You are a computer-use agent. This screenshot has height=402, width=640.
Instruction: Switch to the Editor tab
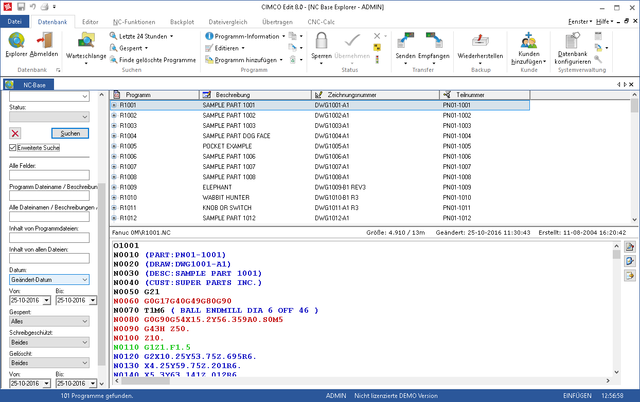coord(90,22)
